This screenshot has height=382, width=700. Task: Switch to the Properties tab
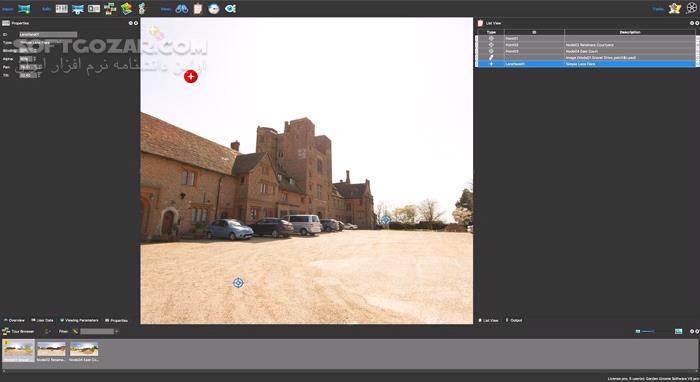pos(117,320)
